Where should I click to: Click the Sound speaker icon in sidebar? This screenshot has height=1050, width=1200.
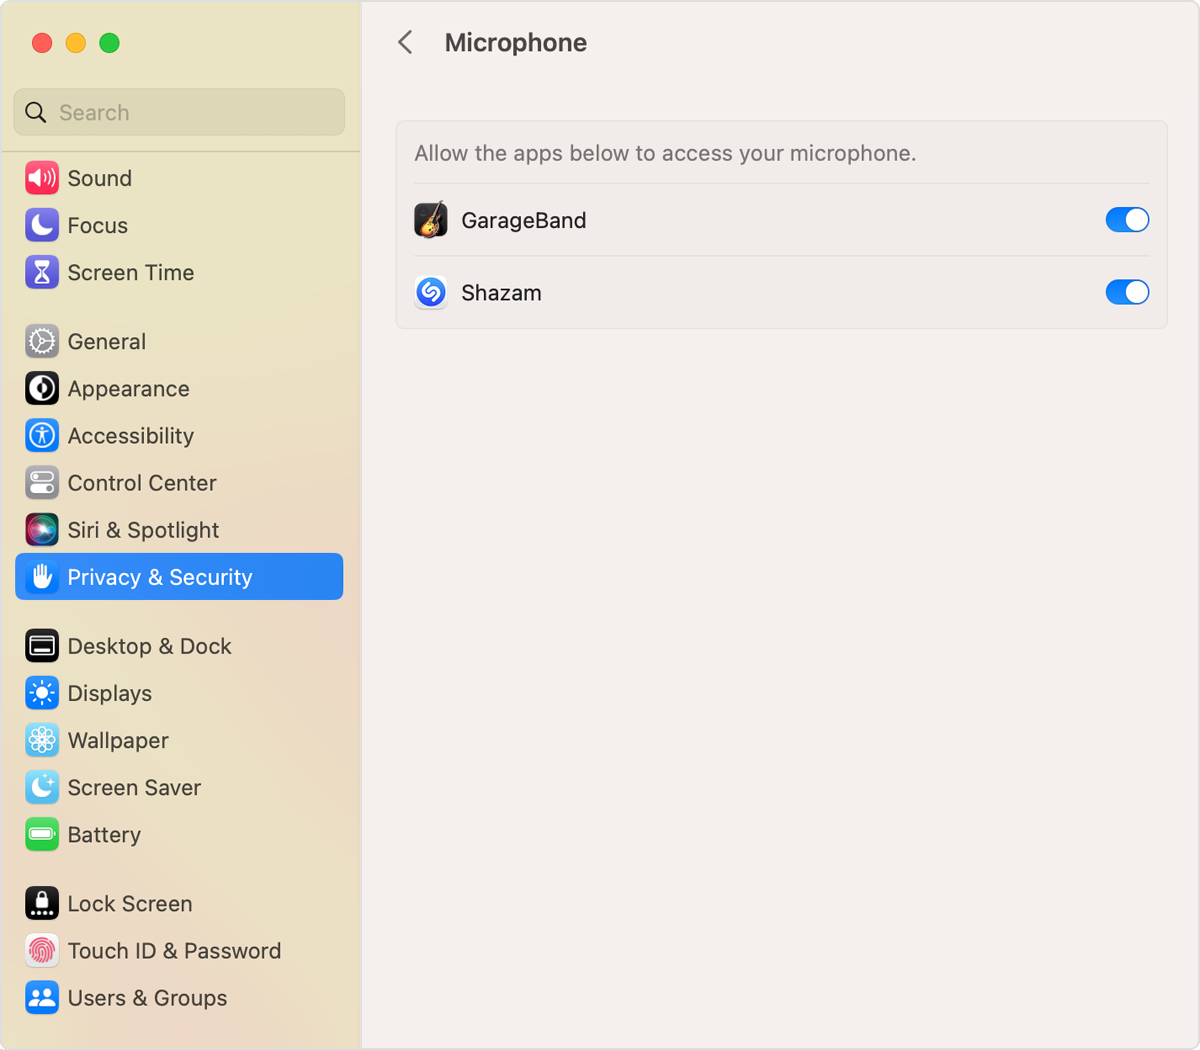pyautogui.click(x=42, y=178)
